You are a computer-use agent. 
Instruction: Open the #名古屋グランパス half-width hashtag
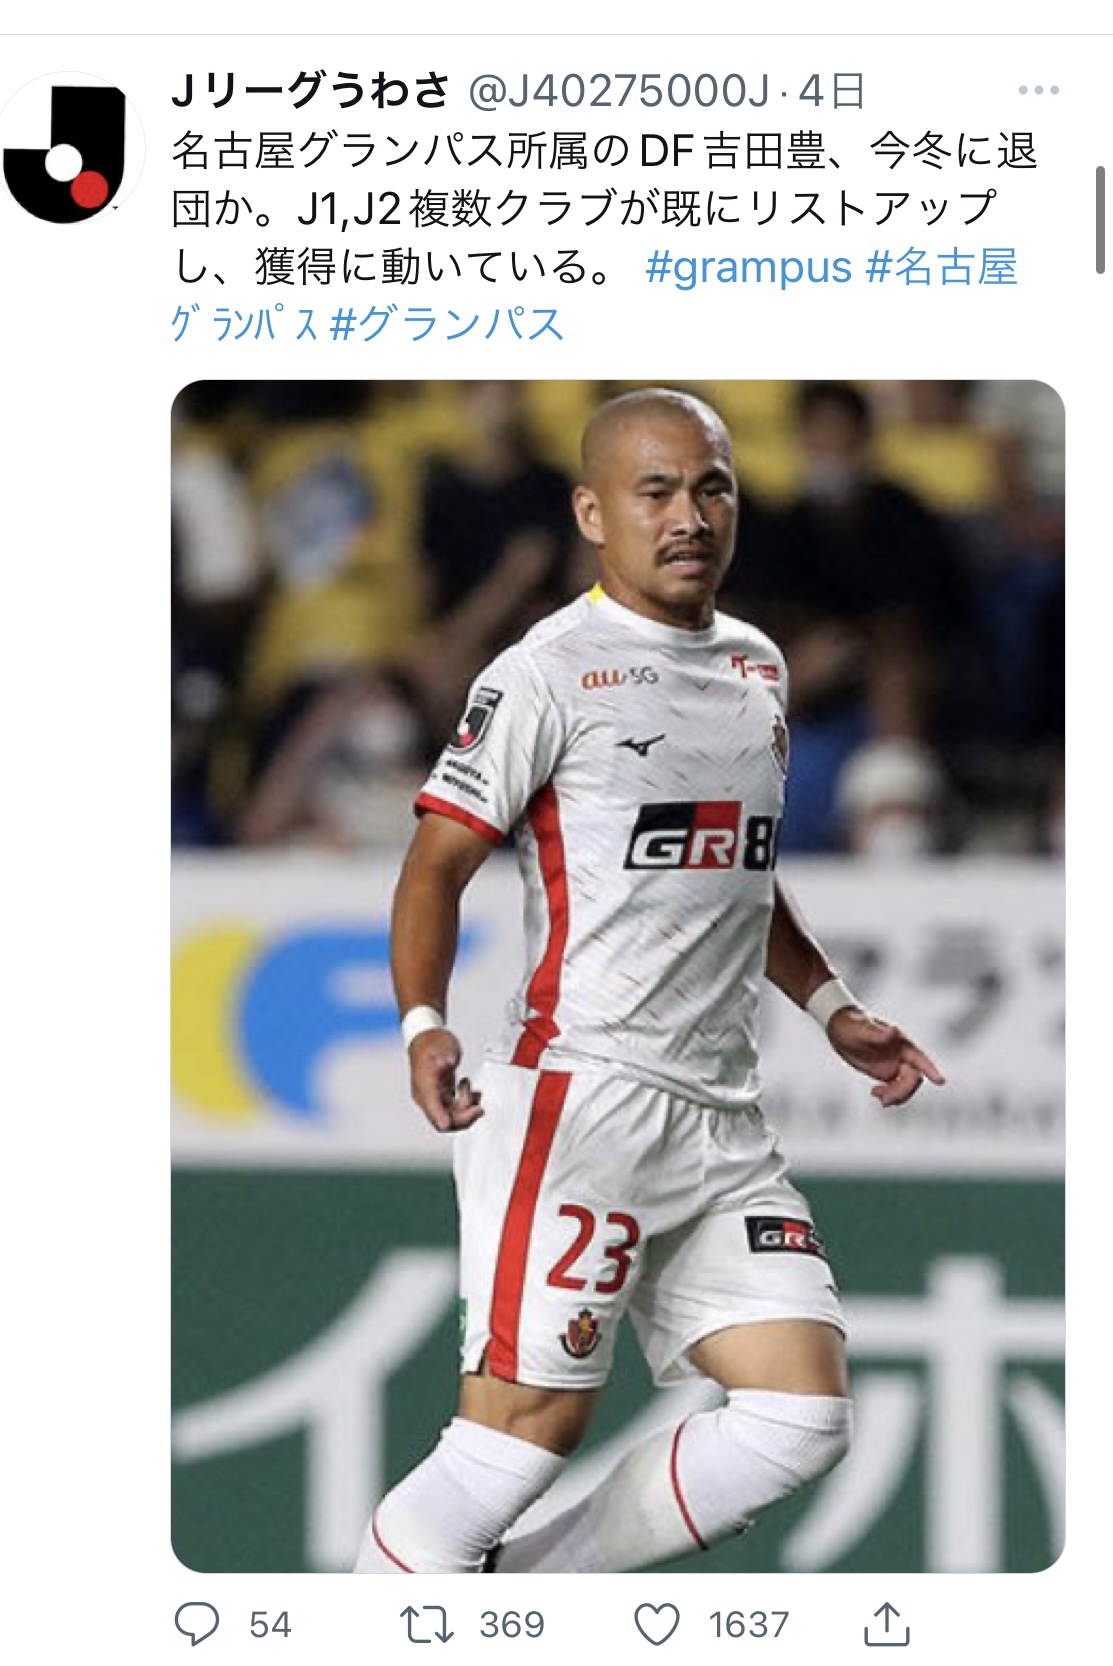pos(594,295)
